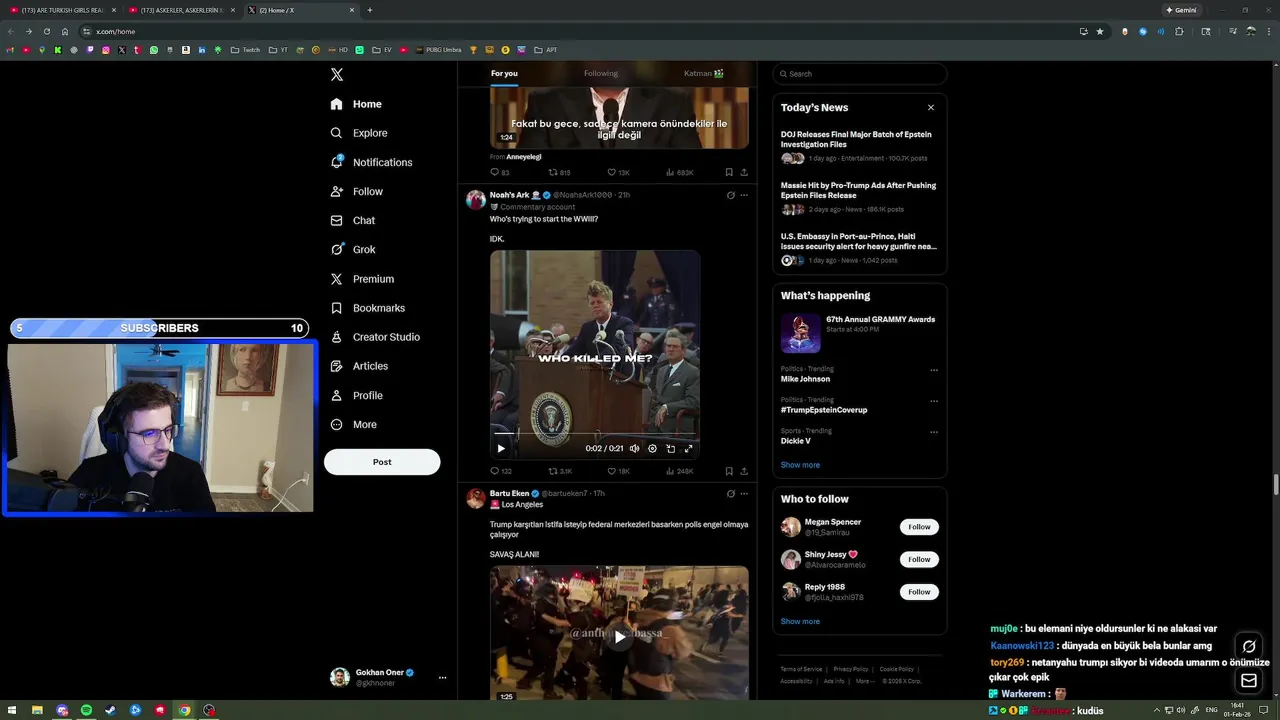The image size is (1280, 720).
Task: Switch to the Following tab
Action: [x=601, y=73]
